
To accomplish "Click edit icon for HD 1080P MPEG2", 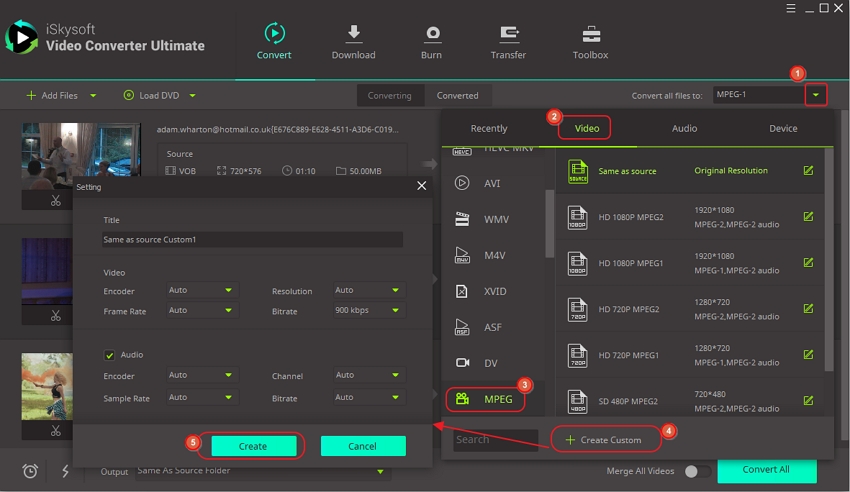I will coord(808,217).
